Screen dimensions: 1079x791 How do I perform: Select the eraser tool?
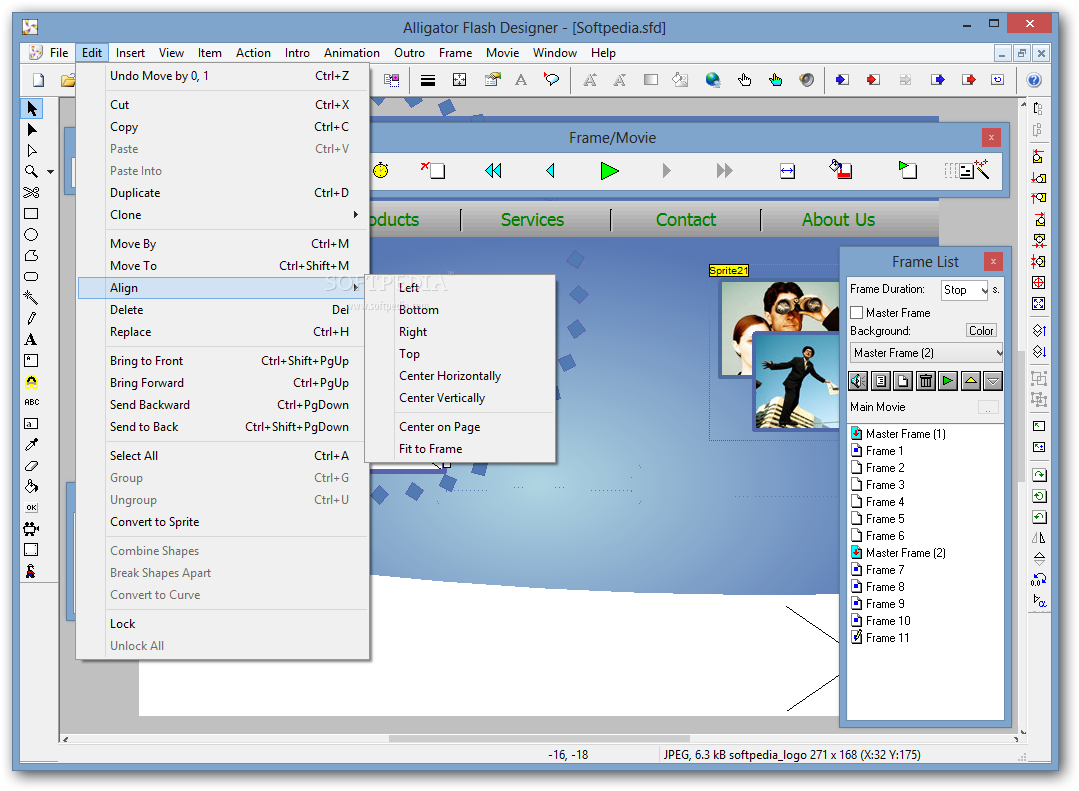tap(31, 466)
